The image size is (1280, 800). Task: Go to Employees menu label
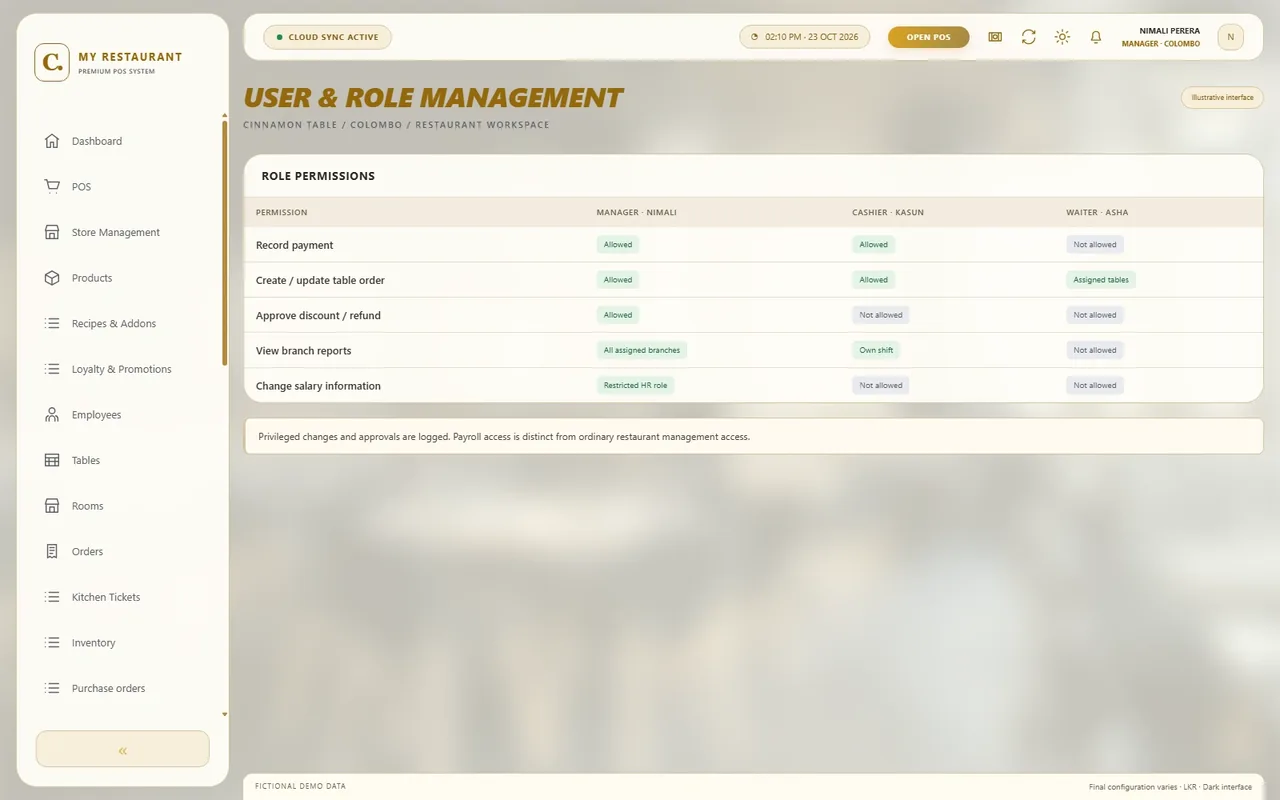(x=96, y=415)
